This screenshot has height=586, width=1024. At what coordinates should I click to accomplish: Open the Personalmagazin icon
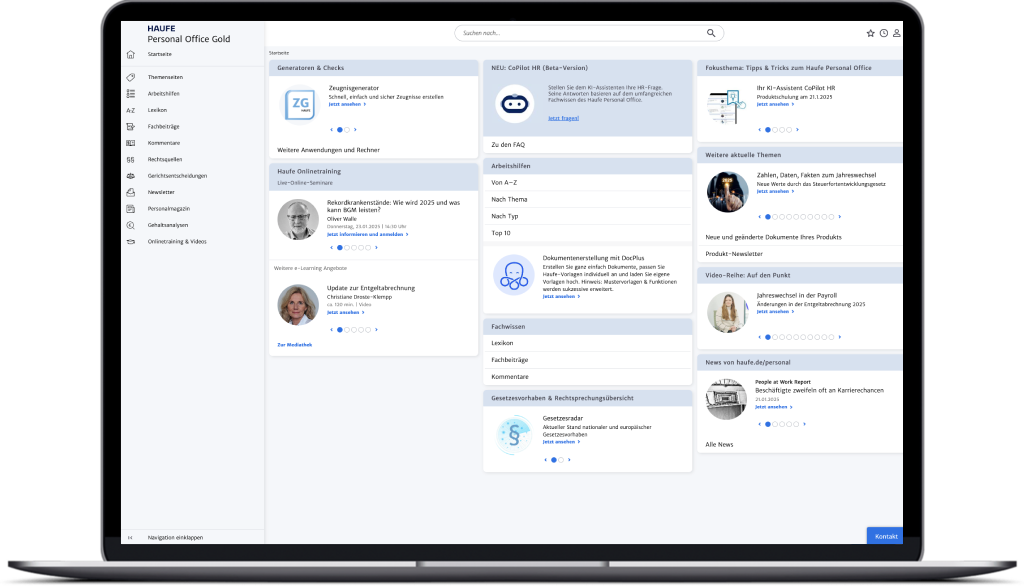131,208
